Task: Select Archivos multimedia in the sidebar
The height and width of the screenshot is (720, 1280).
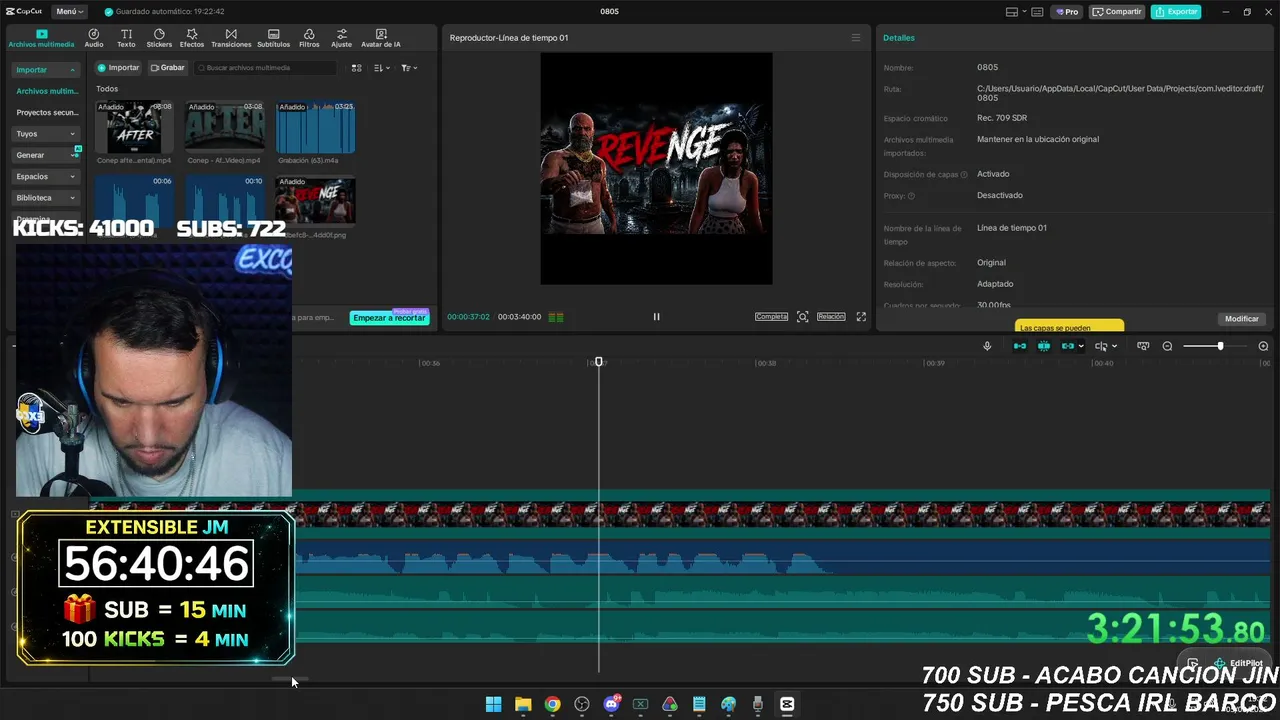Action: [x=47, y=91]
